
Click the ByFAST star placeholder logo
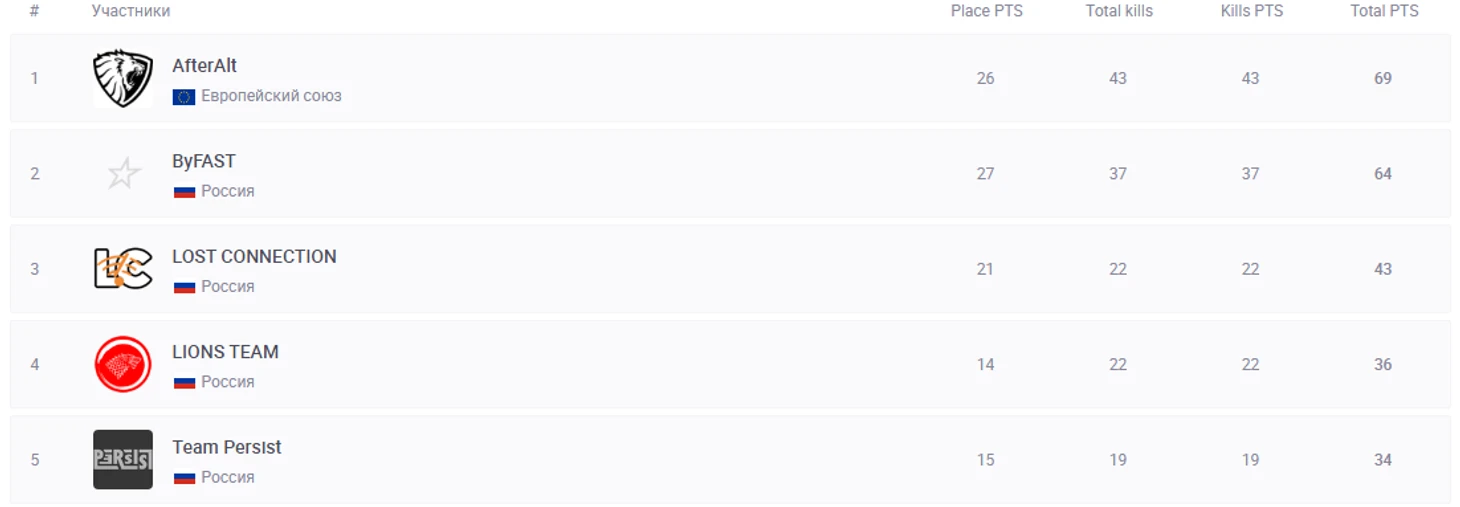(123, 174)
